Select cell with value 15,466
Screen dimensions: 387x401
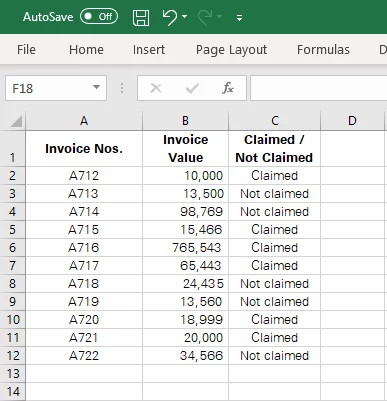[185, 230]
